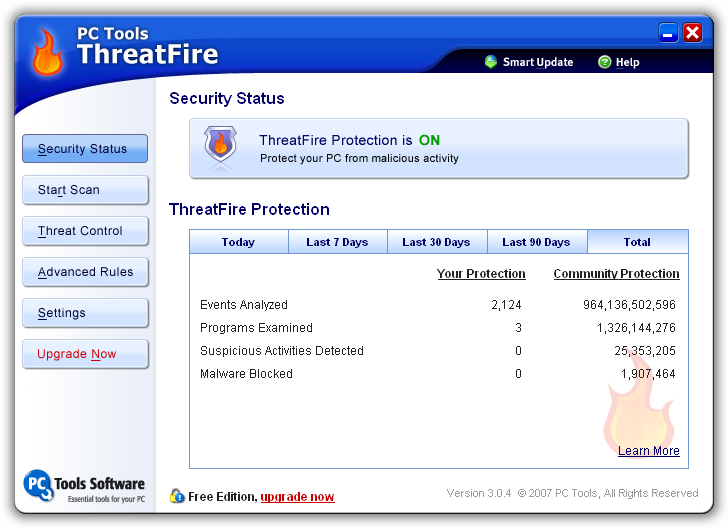
Task: Show the Last 90 Days tab
Action: click(536, 242)
